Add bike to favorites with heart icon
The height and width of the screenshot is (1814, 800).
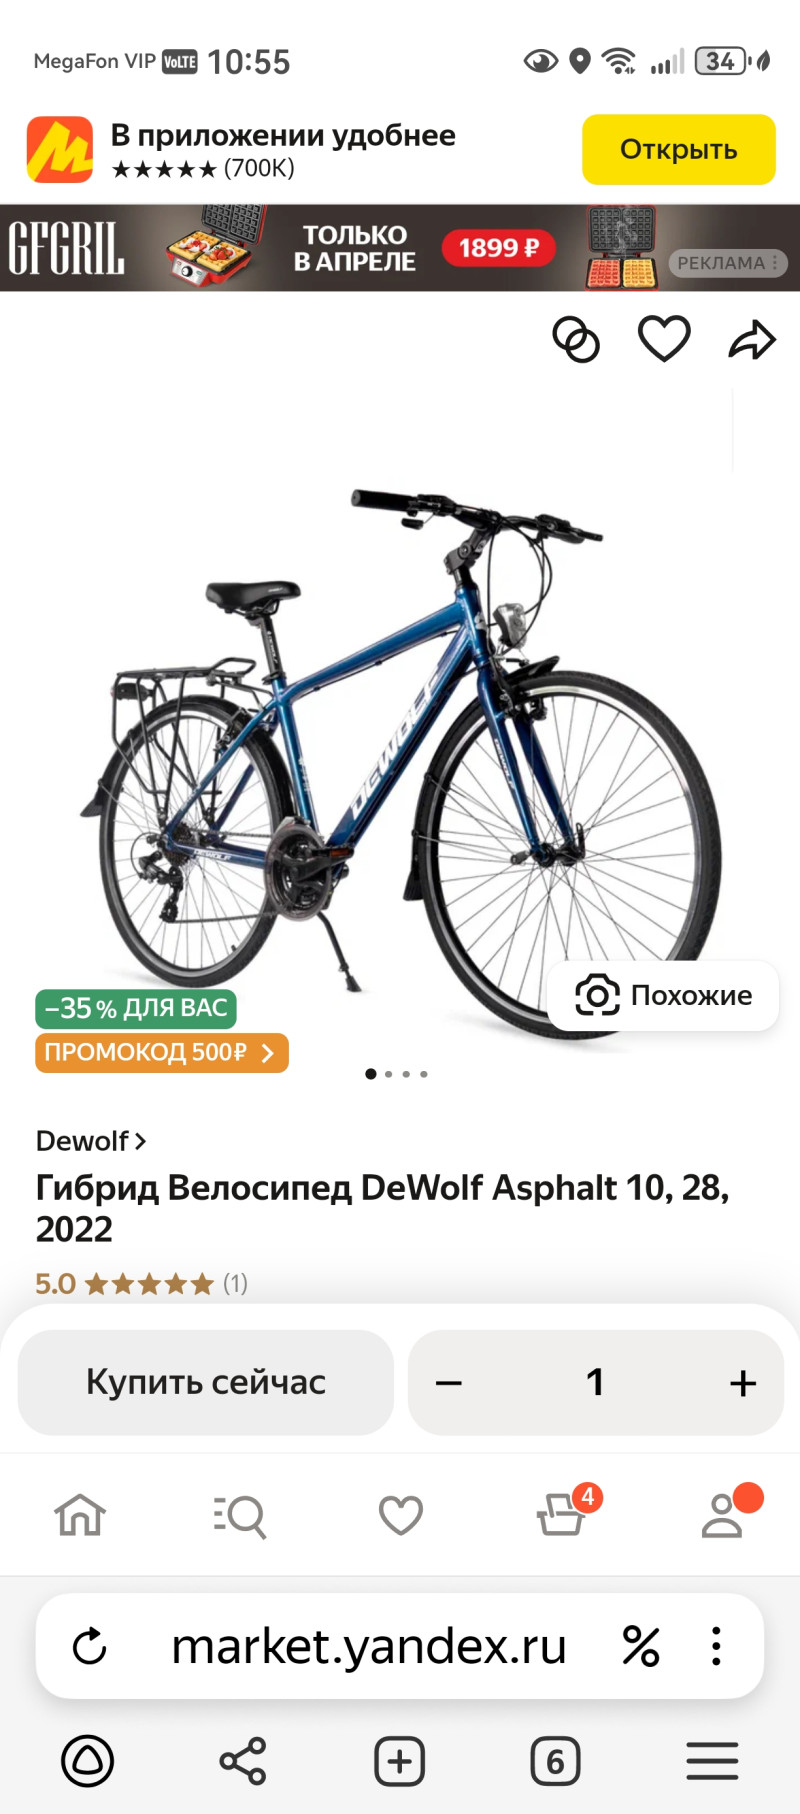coord(664,339)
